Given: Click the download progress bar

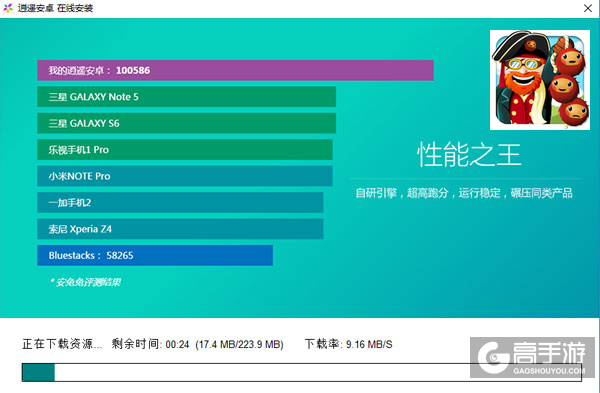Looking at the screenshot, I should click(x=302, y=372).
